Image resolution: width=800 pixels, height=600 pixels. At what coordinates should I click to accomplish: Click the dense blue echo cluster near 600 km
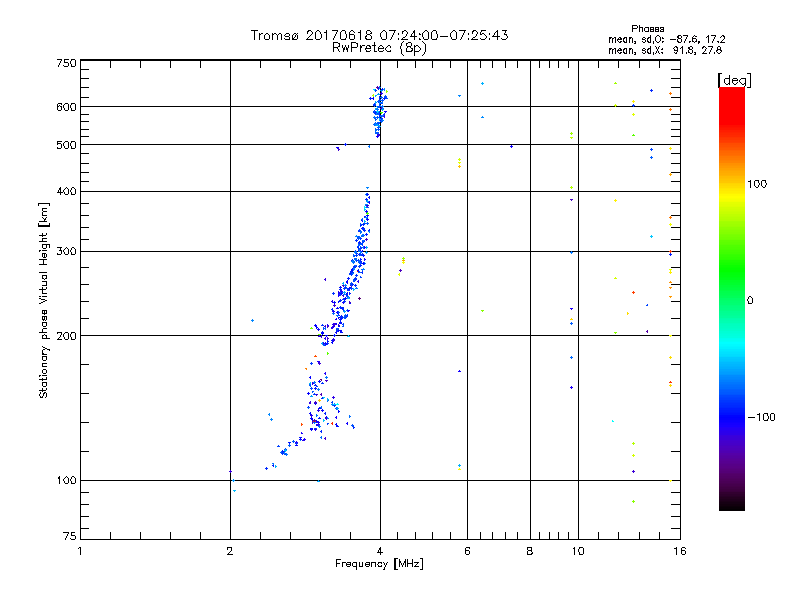[379, 110]
